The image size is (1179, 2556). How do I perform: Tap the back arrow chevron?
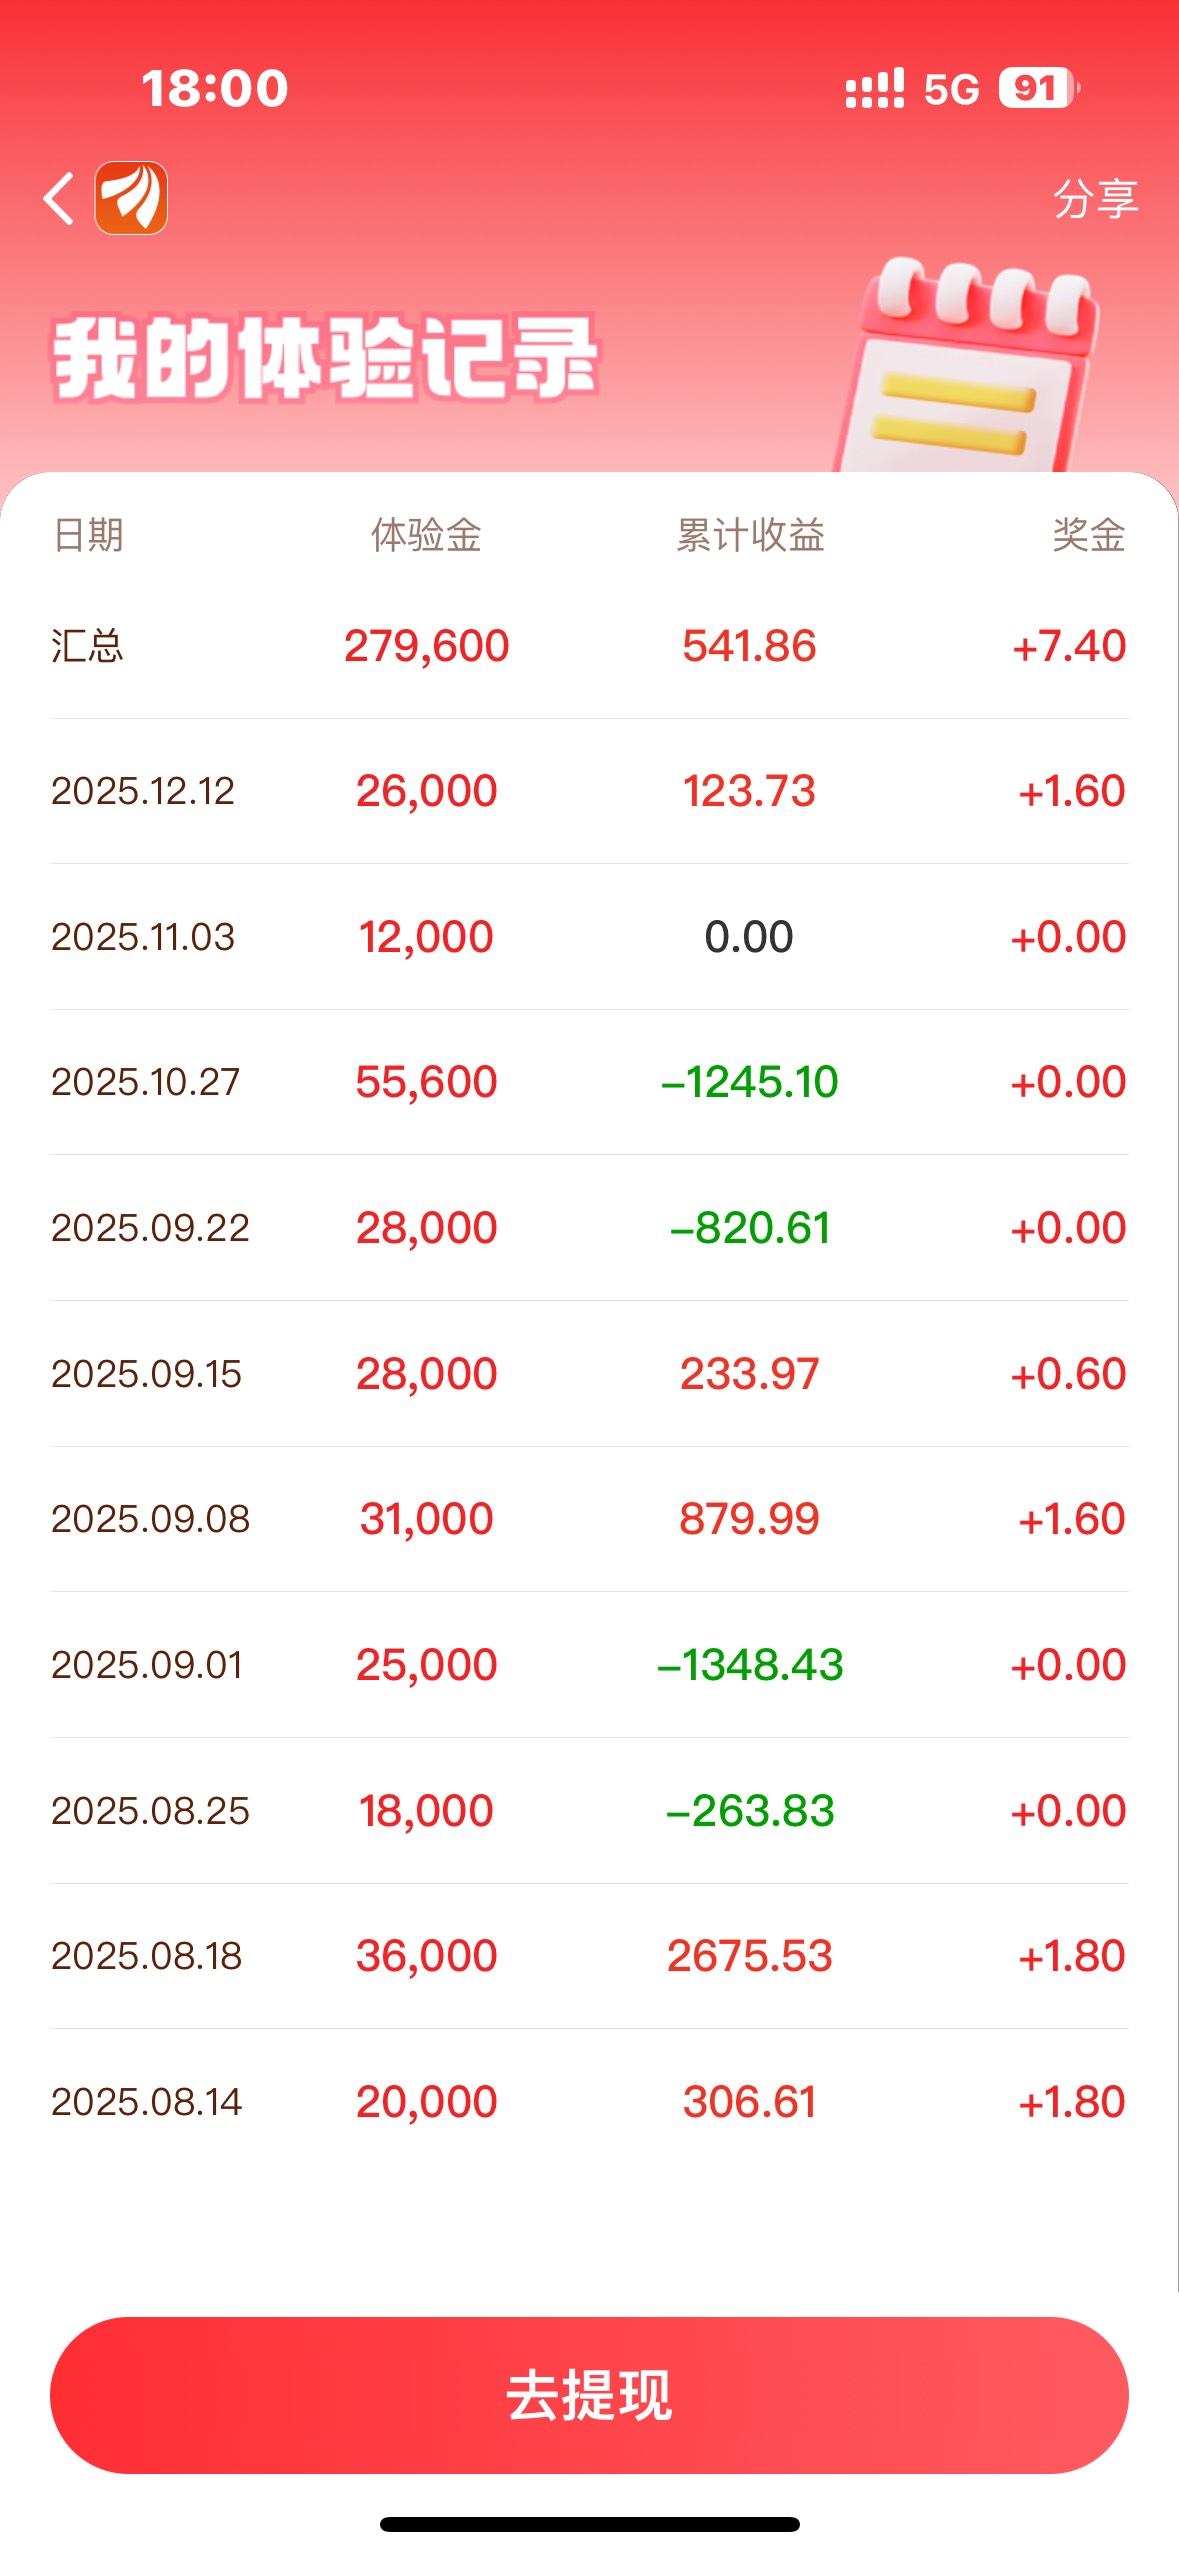pyautogui.click(x=59, y=198)
